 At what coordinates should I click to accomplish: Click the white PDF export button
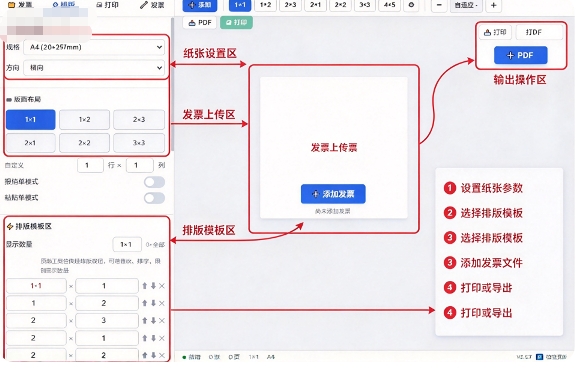[199, 23]
